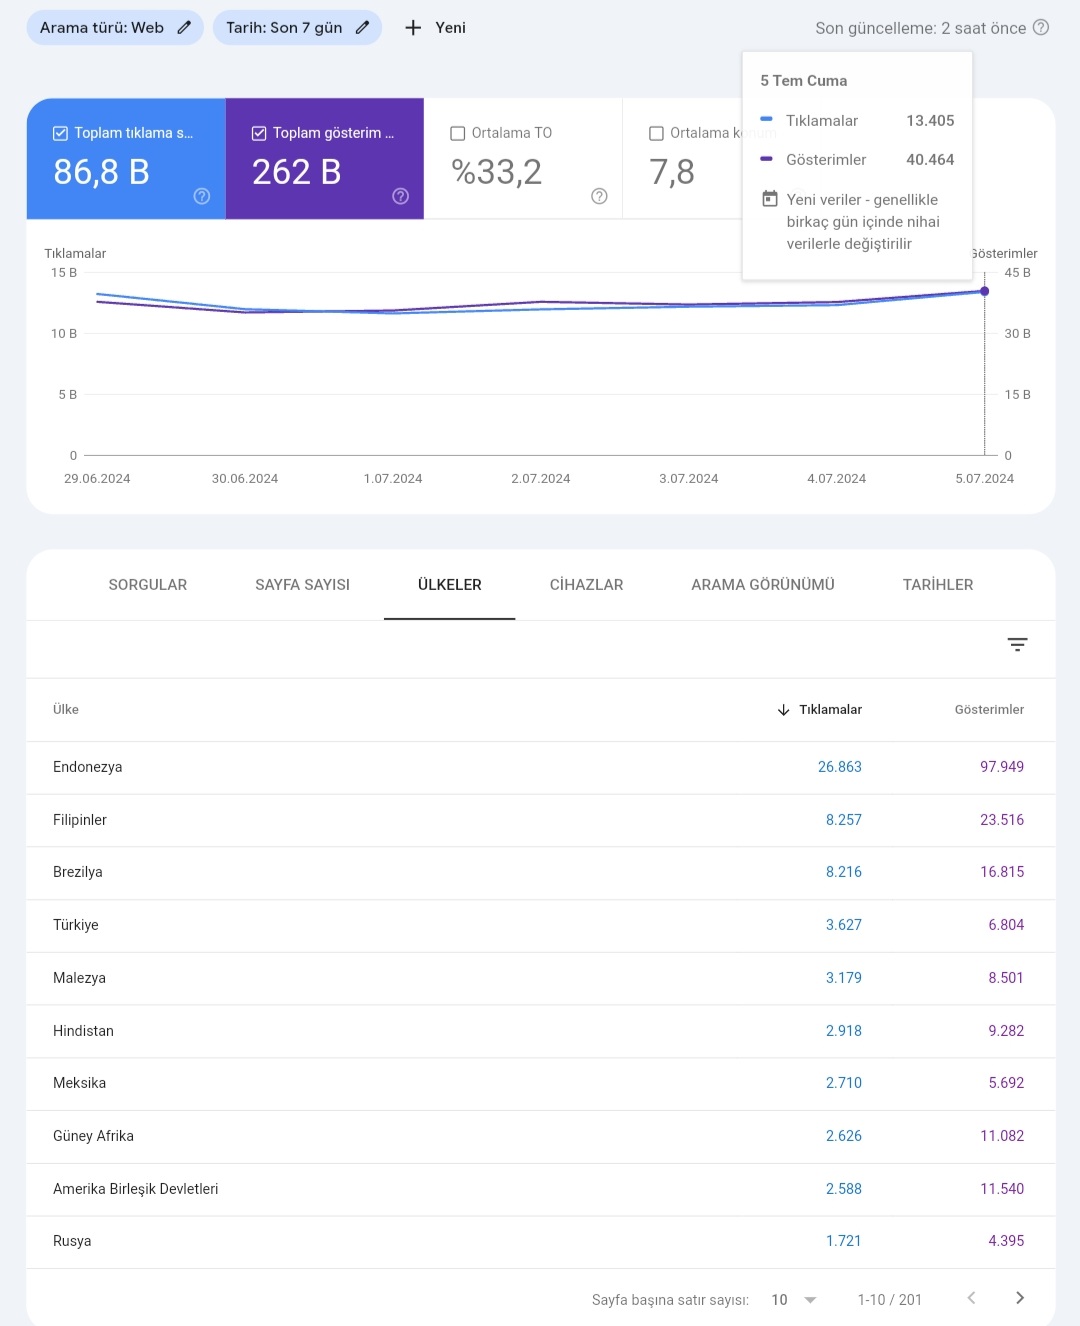
Task: Click Filipinler clicks value 8.257
Action: coord(843,820)
